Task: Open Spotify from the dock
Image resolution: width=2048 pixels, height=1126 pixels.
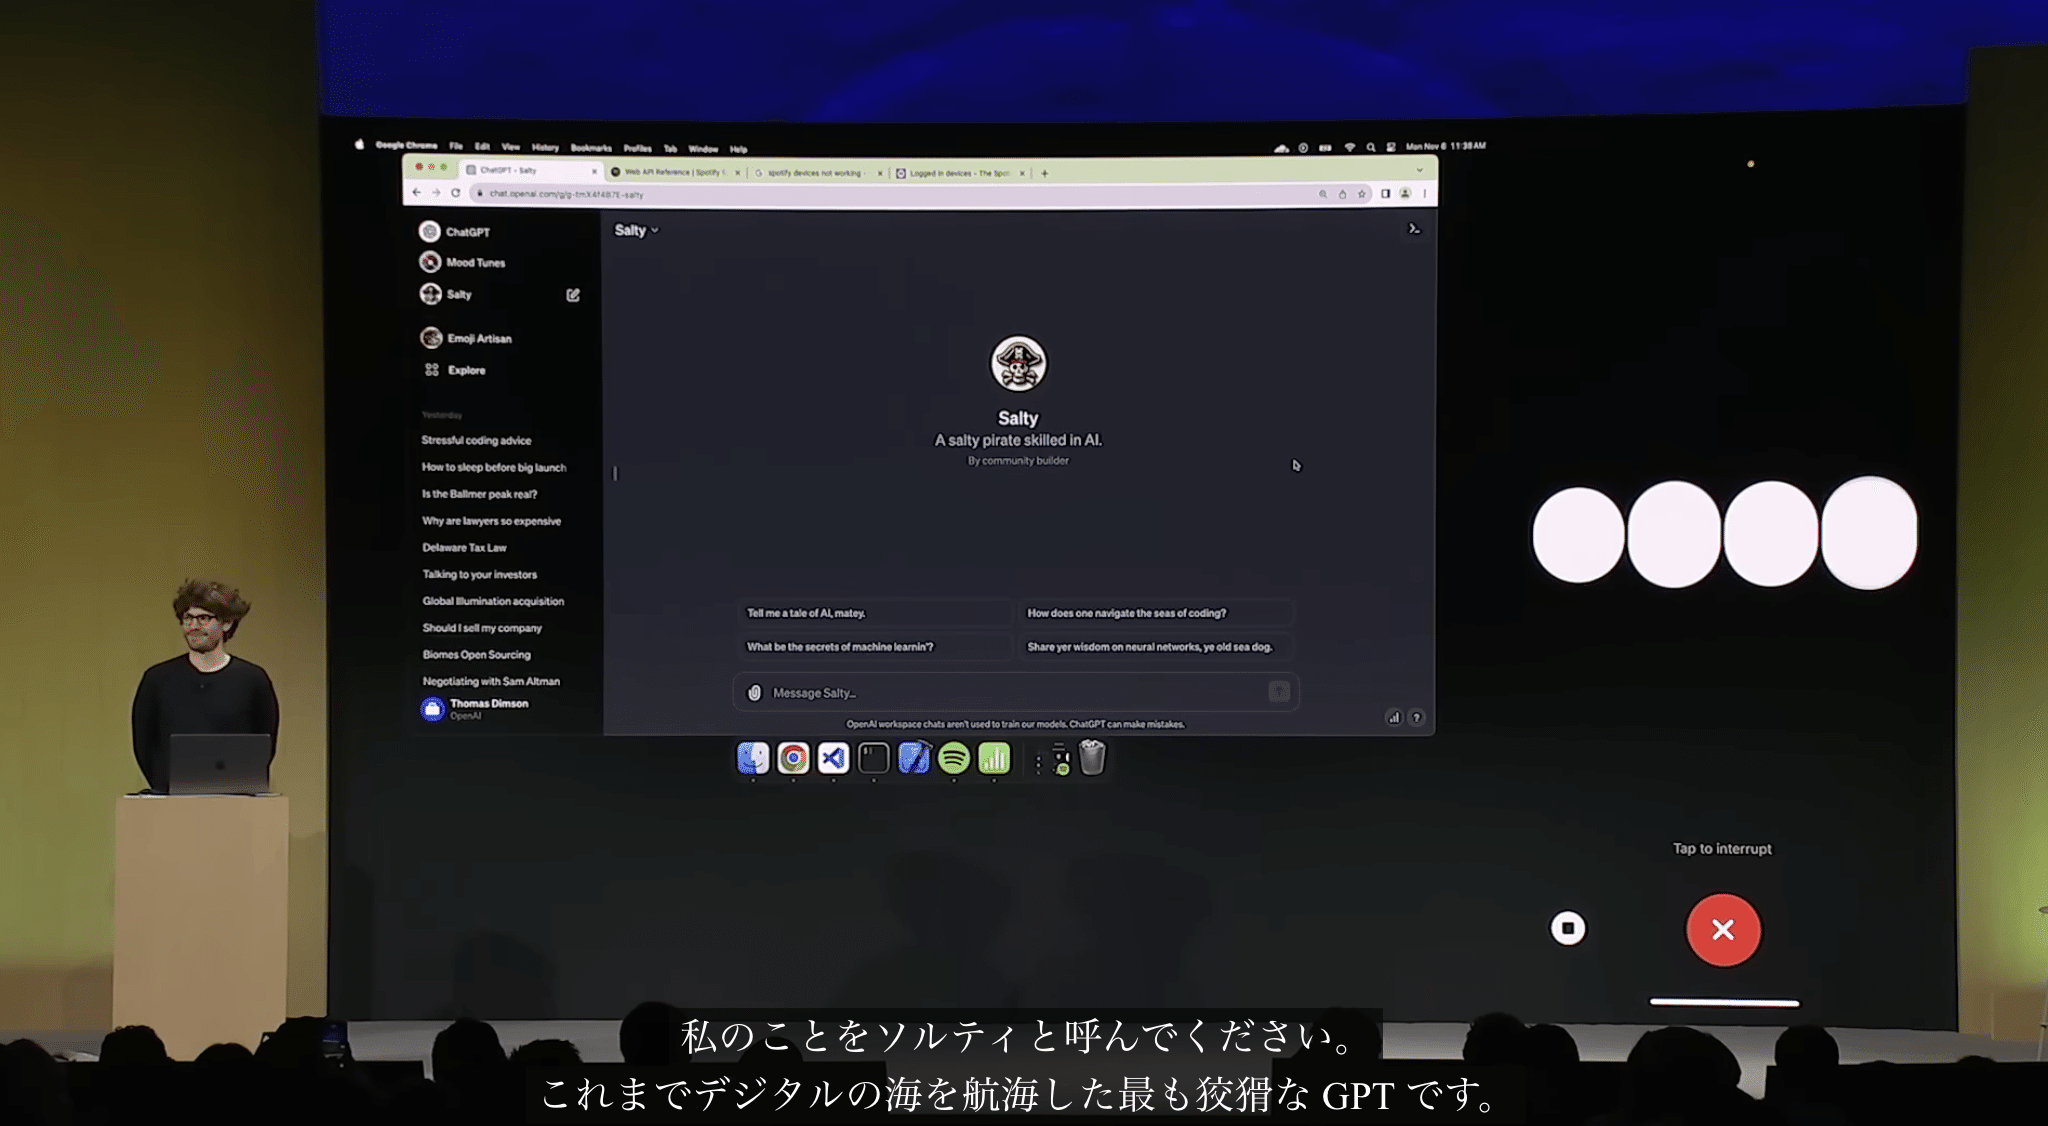Action: tap(954, 759)
